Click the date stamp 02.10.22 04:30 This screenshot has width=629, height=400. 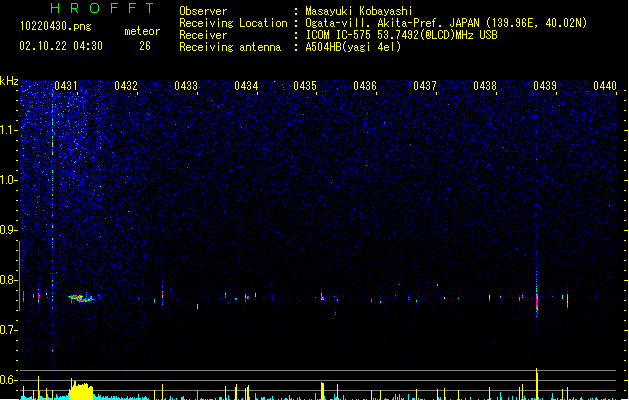pyautogui.click(x=61, y=46)
